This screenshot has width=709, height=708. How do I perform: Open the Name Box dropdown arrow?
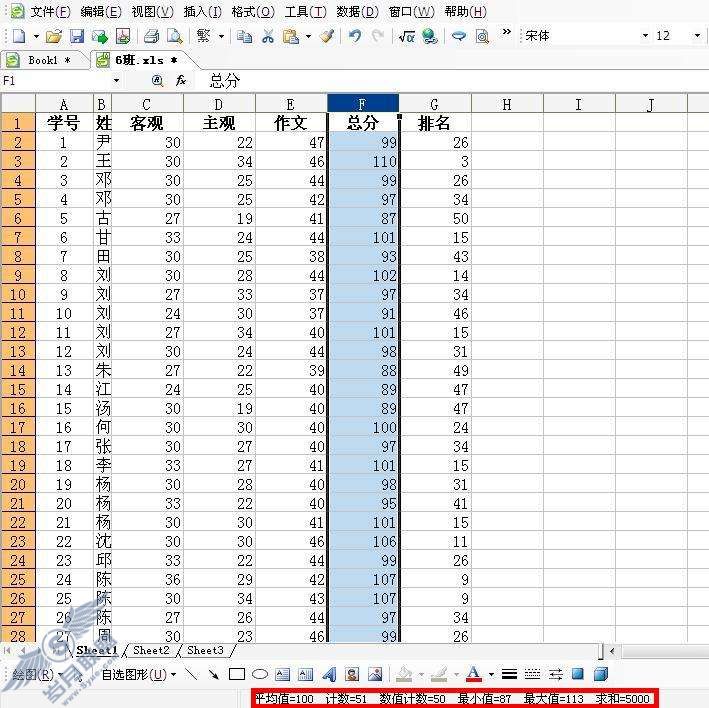[117, 81]
